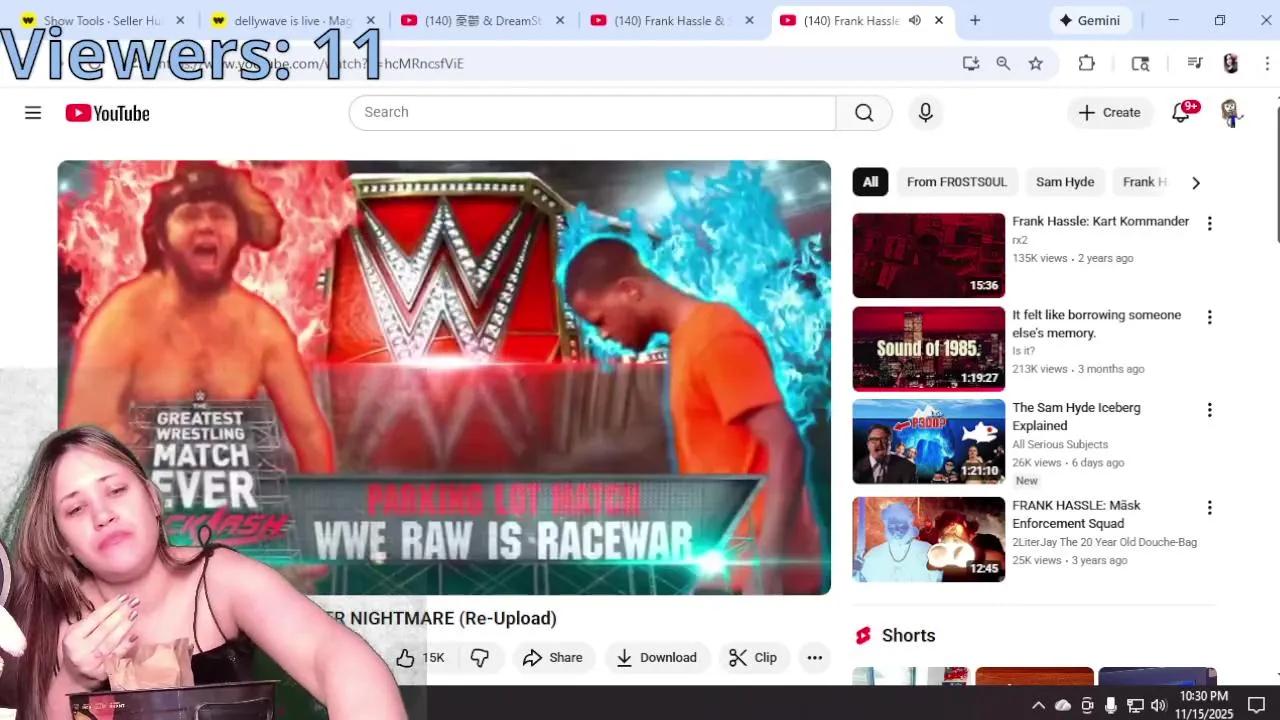The height and width of the screenshot is (720, 1280).
Task: Open options for Sam Hyde Iceberg video
Action: (x=1209, y=410)
